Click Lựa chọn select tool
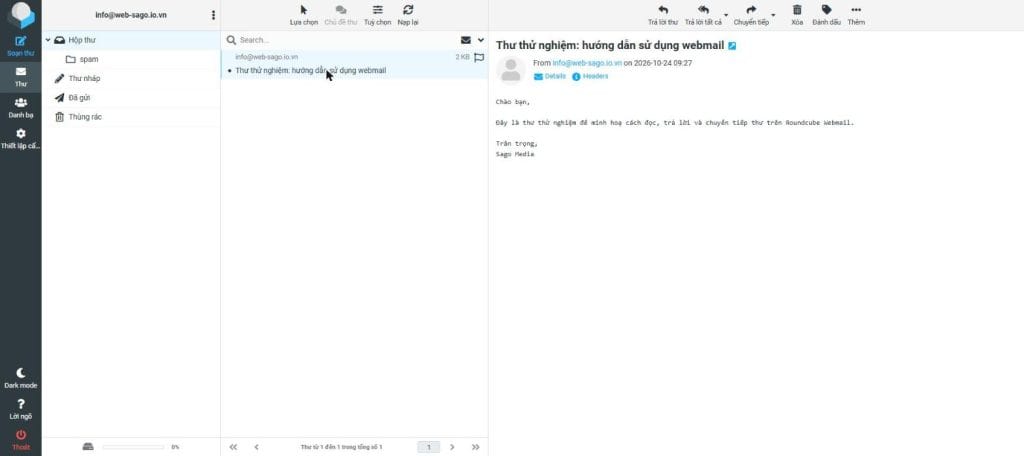This screenshot has width=1024, height=456. click(x=304, y=15)
